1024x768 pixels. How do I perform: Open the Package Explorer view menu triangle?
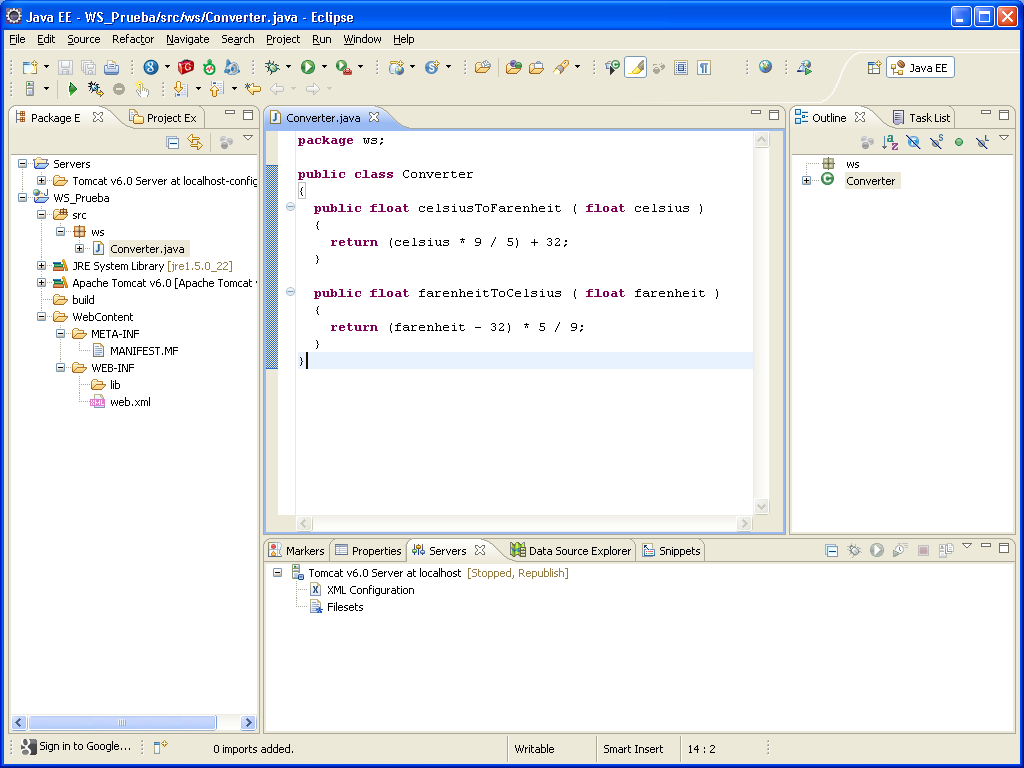(x=248, y=138)
